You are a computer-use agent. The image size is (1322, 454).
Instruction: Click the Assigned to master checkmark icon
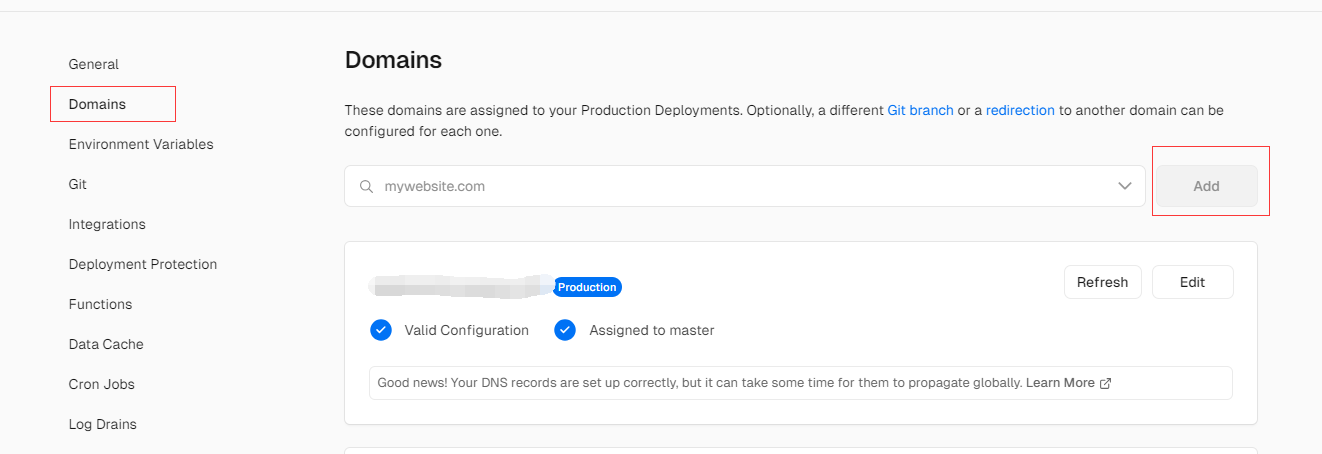(x=565, y=330)
